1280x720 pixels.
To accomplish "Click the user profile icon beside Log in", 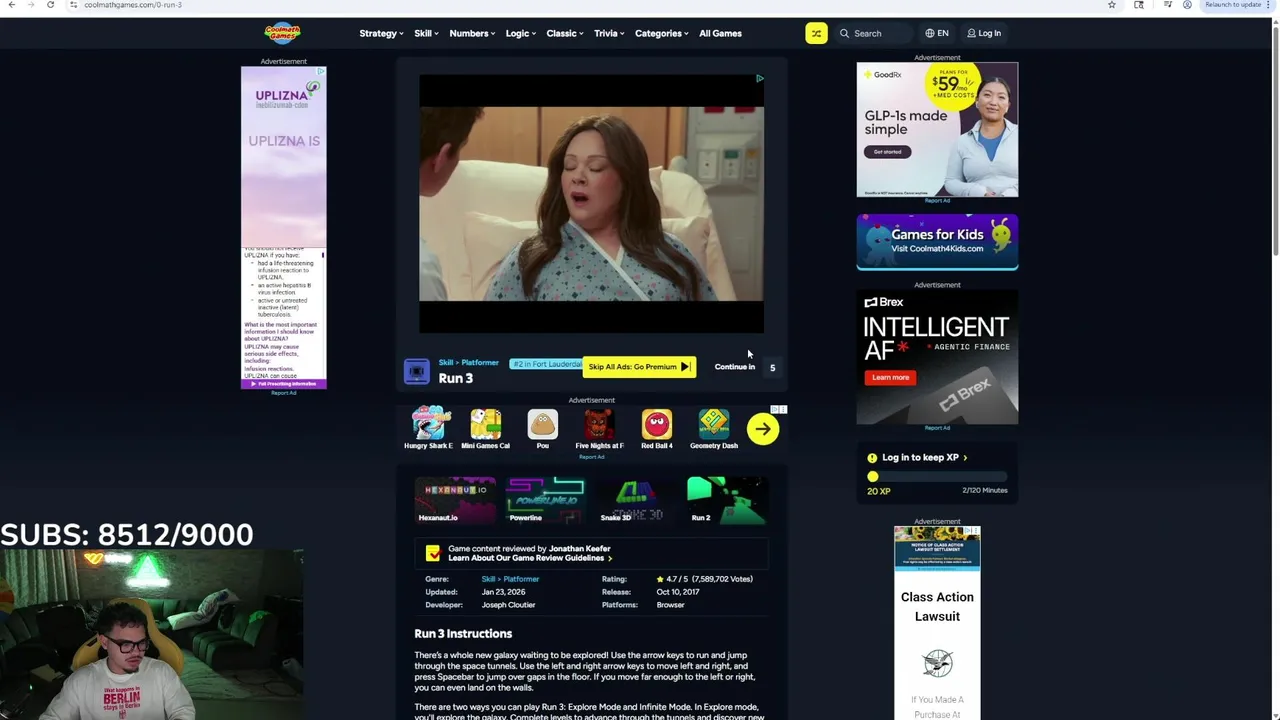I will [971, 33].
